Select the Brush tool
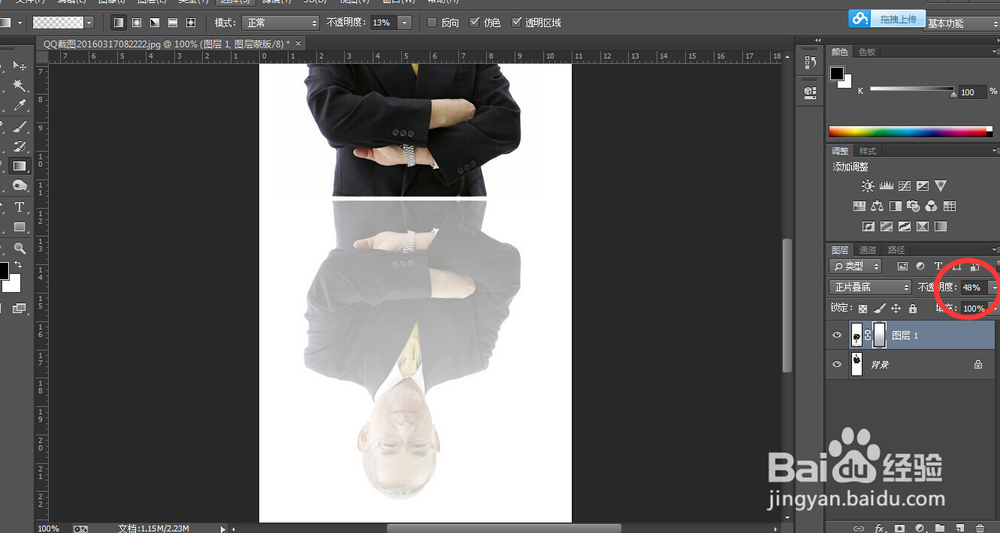1000x533 pixels. point(19,126)
